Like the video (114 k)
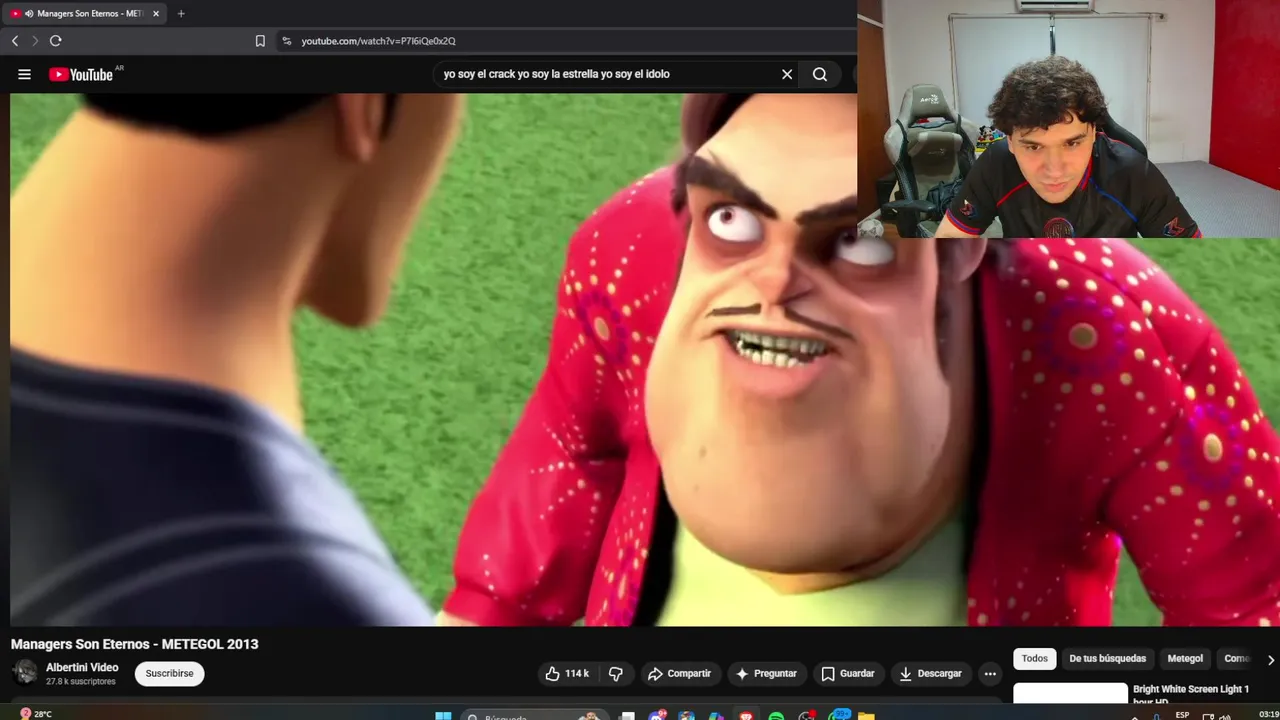The width and height of the screenshot is (1280, 720). pos(567,674)
